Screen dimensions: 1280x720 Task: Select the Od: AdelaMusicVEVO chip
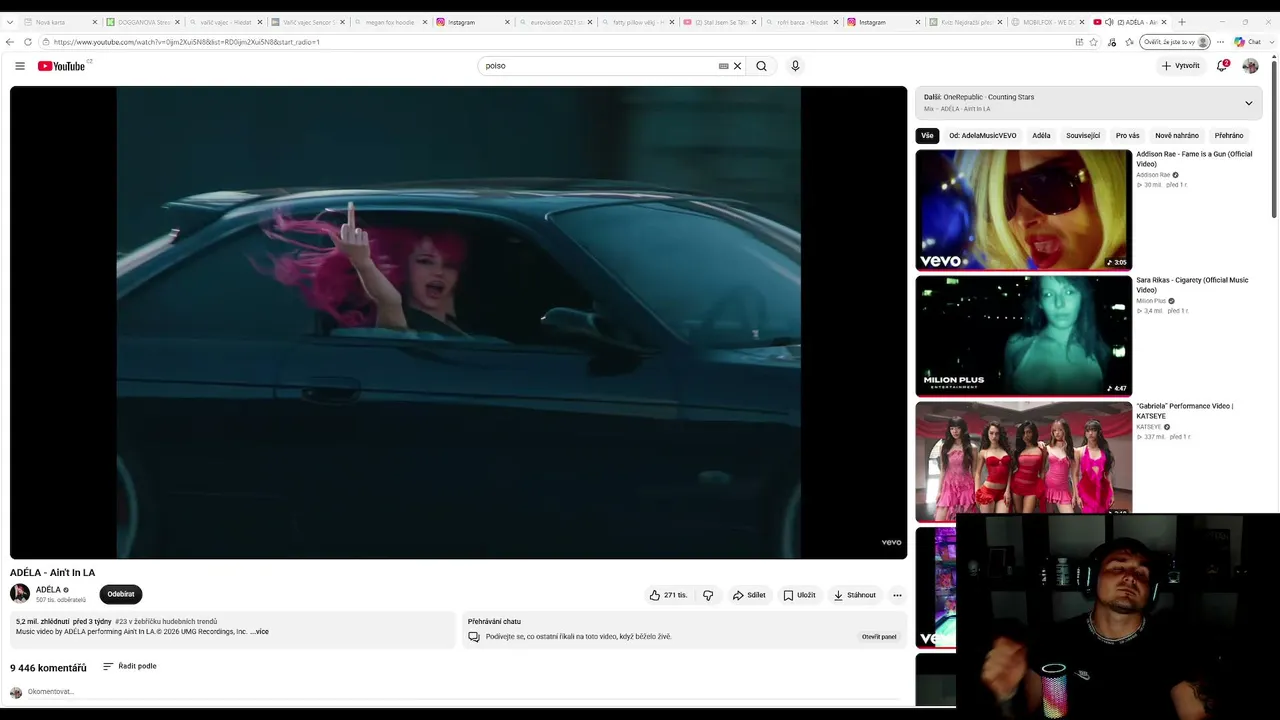click(x=983, y=136)
